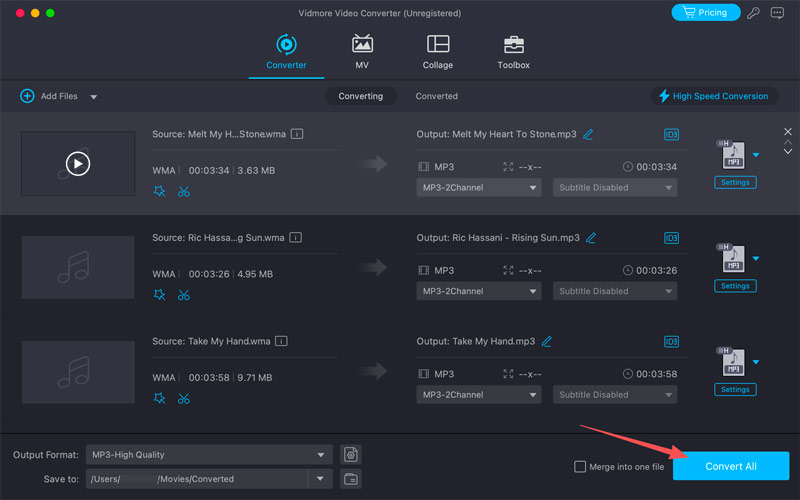Open edit effects for Melt My Heart source
This screenshot has width=800, height=500.
(x=160, y=191)
